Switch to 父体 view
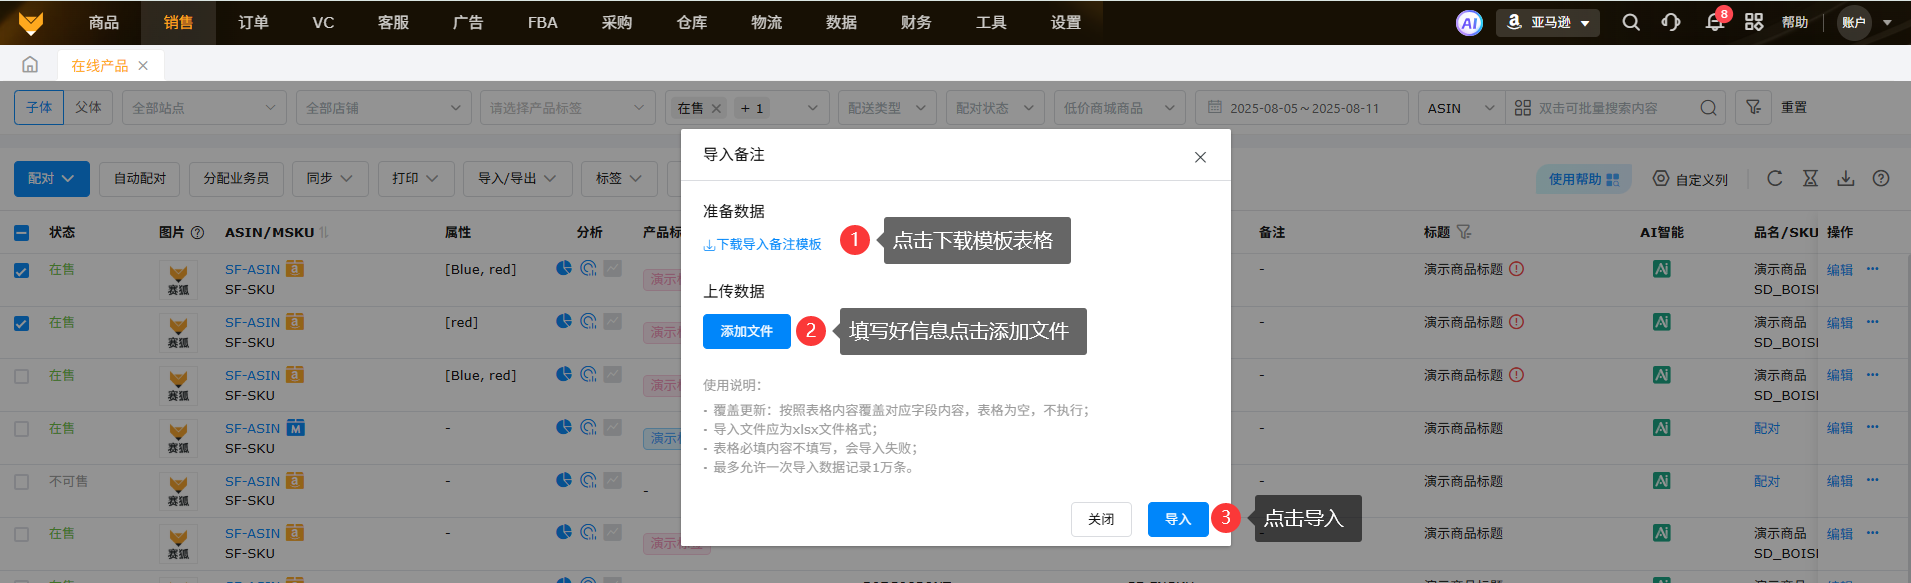Viewport: 1911px width, 583px height. coord(88,107)
